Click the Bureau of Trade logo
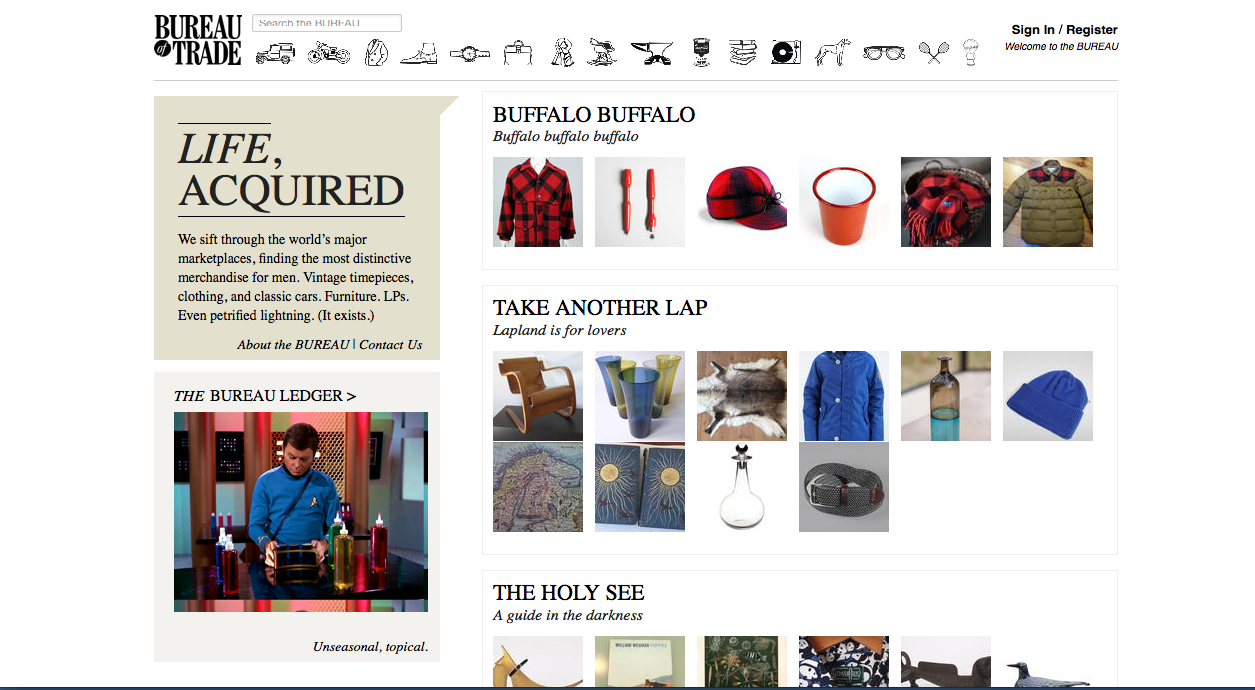 coord(198,40)
